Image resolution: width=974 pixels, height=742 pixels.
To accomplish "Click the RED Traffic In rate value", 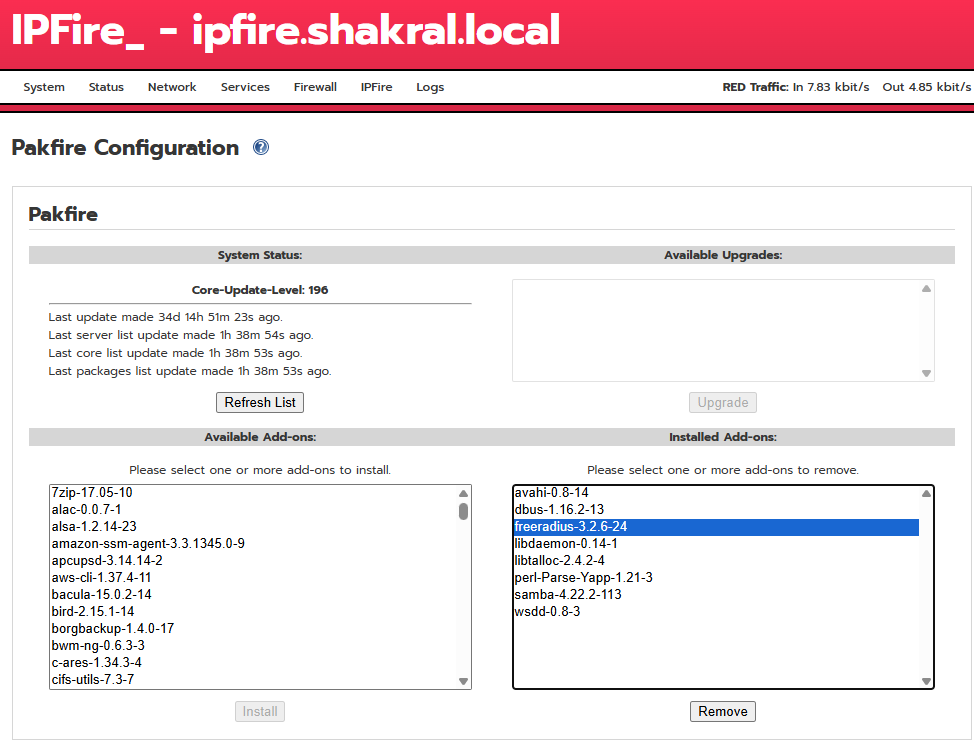I will click(831, 87).
